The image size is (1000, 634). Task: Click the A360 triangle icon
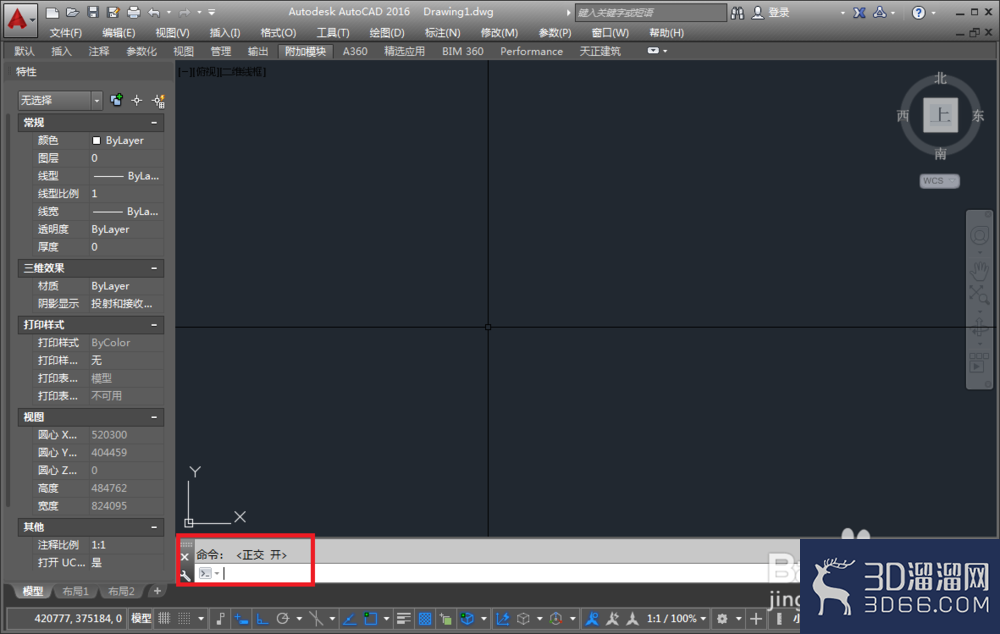(879, 12)
